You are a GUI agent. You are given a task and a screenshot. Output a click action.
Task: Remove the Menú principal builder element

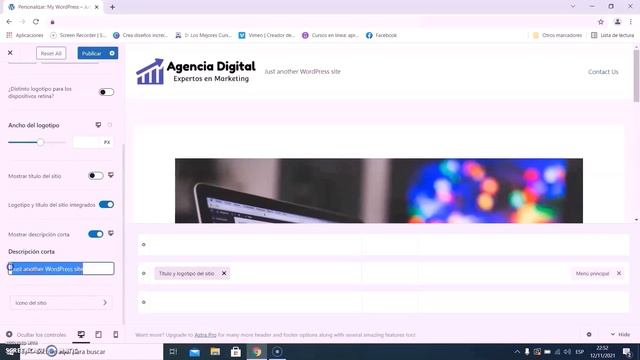(x=619, y=273)
